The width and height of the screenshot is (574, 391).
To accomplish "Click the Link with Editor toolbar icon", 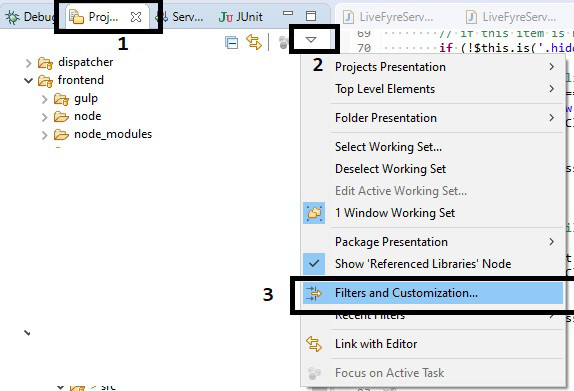I will [254, 42].
